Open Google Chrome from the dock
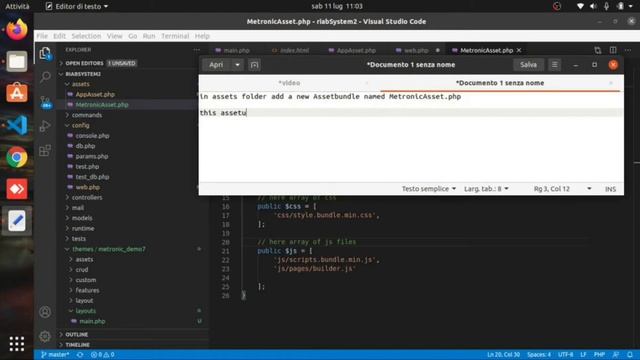This screenshot has width=640, height=360. [x=17, y=157]
